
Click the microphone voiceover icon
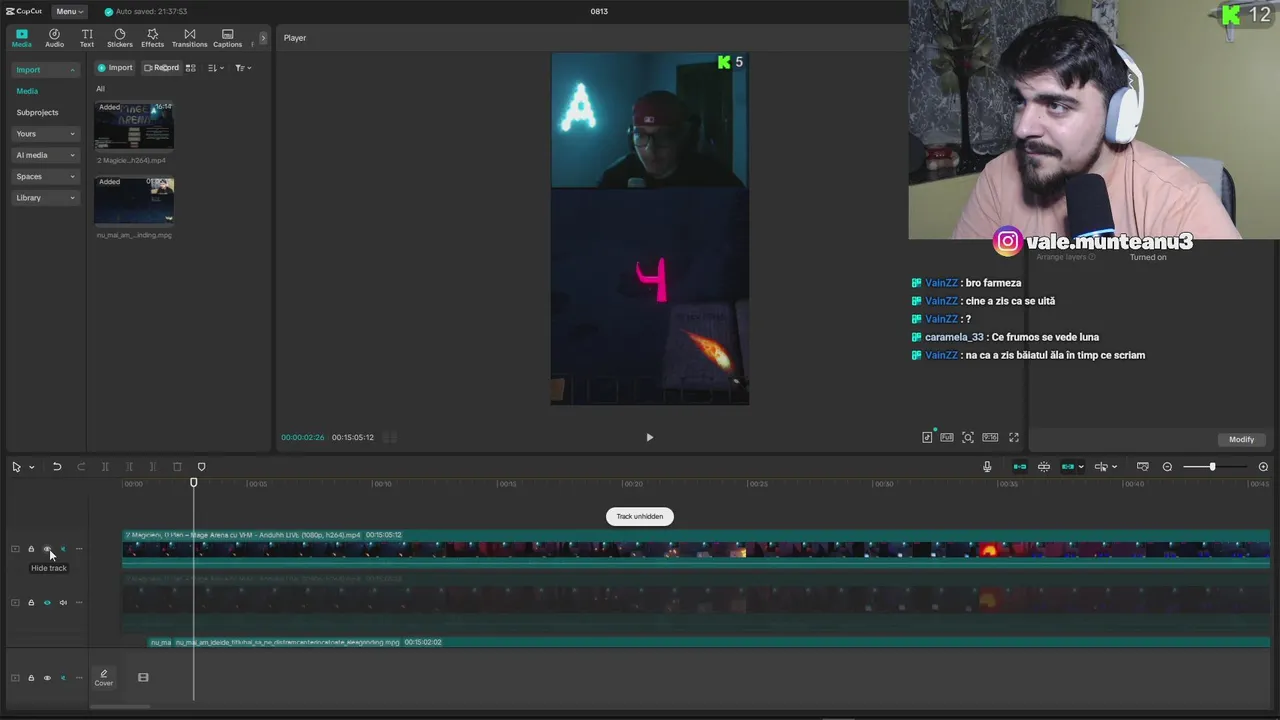[987, 467]
